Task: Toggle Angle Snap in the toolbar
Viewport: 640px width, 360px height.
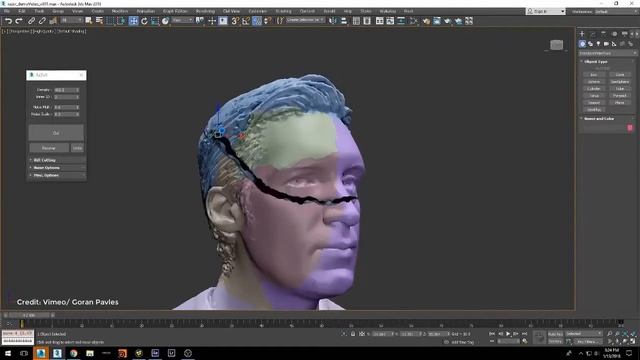Action: (x=246, y=21)
